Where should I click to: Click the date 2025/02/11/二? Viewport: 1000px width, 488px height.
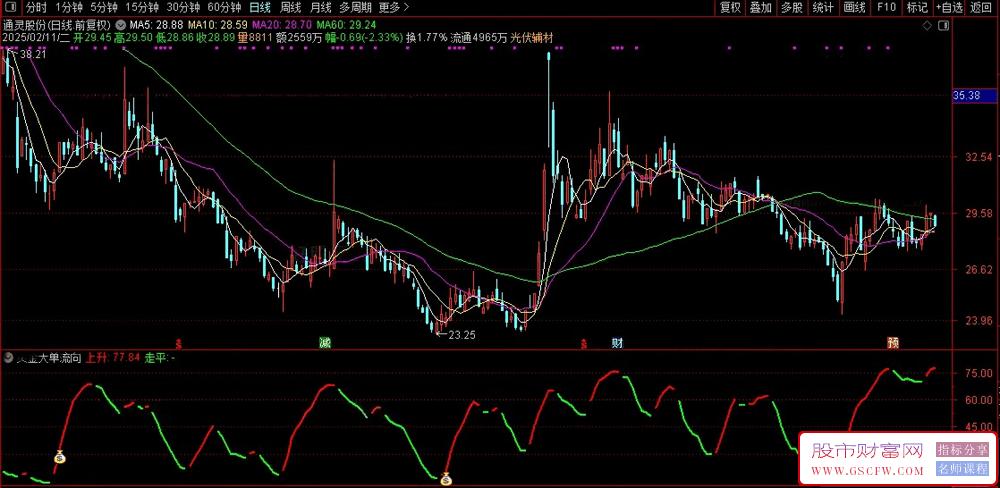pos(35,38)
